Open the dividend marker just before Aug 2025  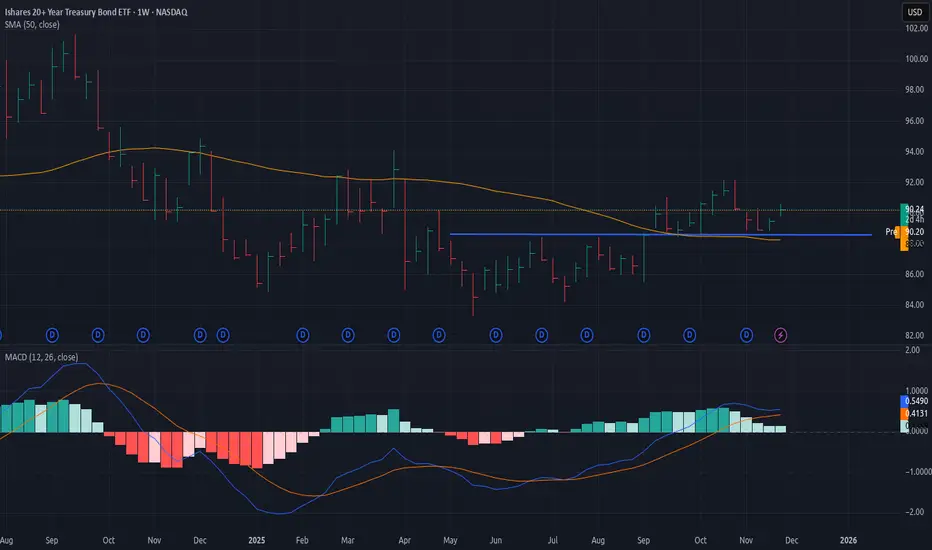coord(587,335)
